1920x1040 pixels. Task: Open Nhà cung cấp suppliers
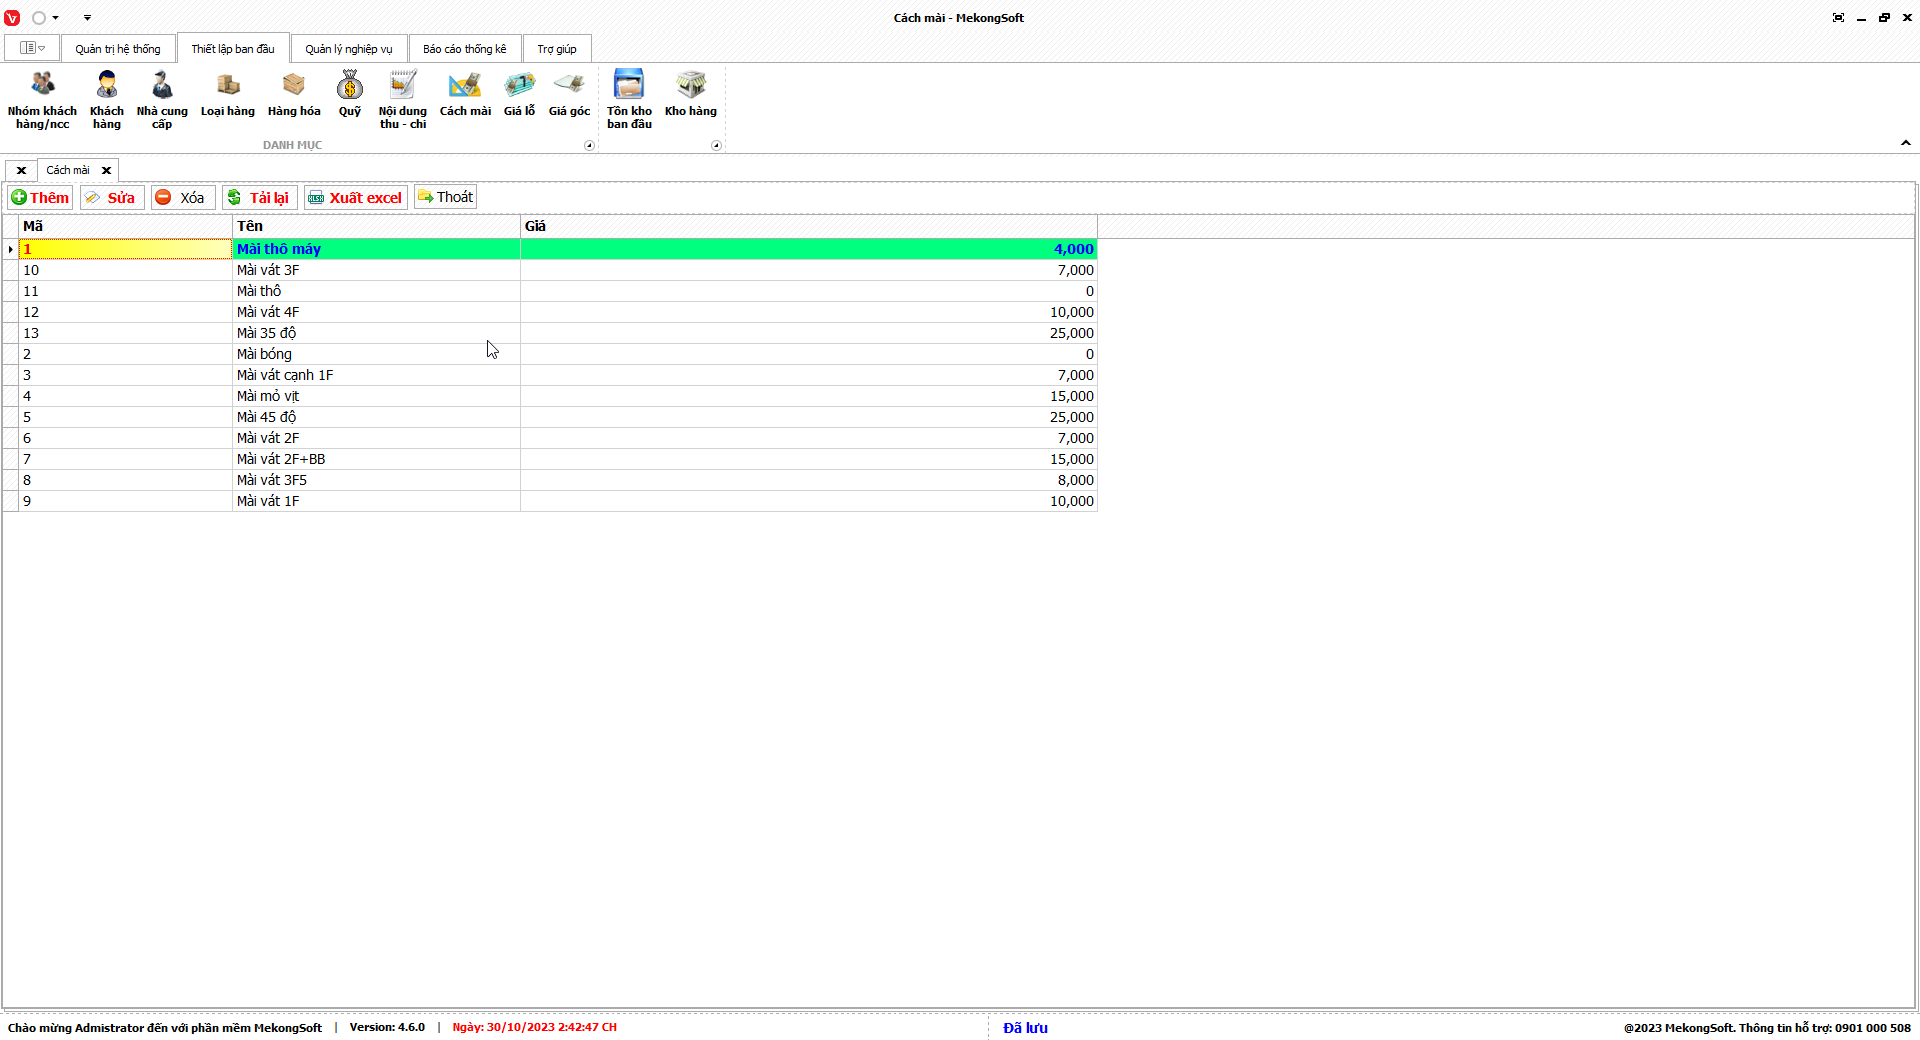(162, 100)
